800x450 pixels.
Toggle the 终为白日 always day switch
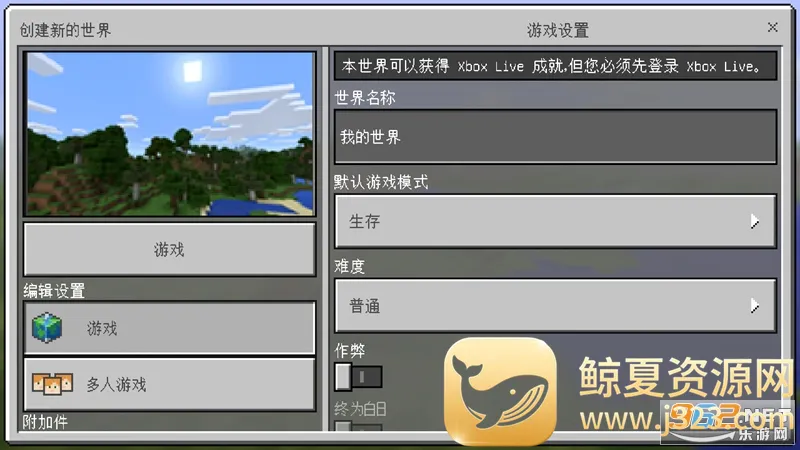point(357,429)
